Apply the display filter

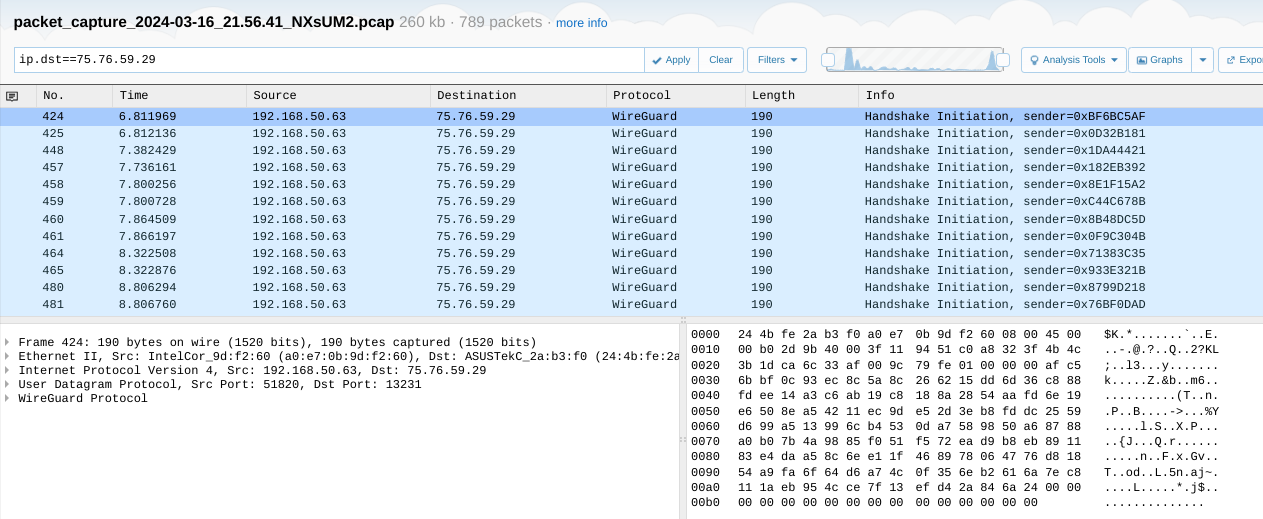[x=671, y=60]
